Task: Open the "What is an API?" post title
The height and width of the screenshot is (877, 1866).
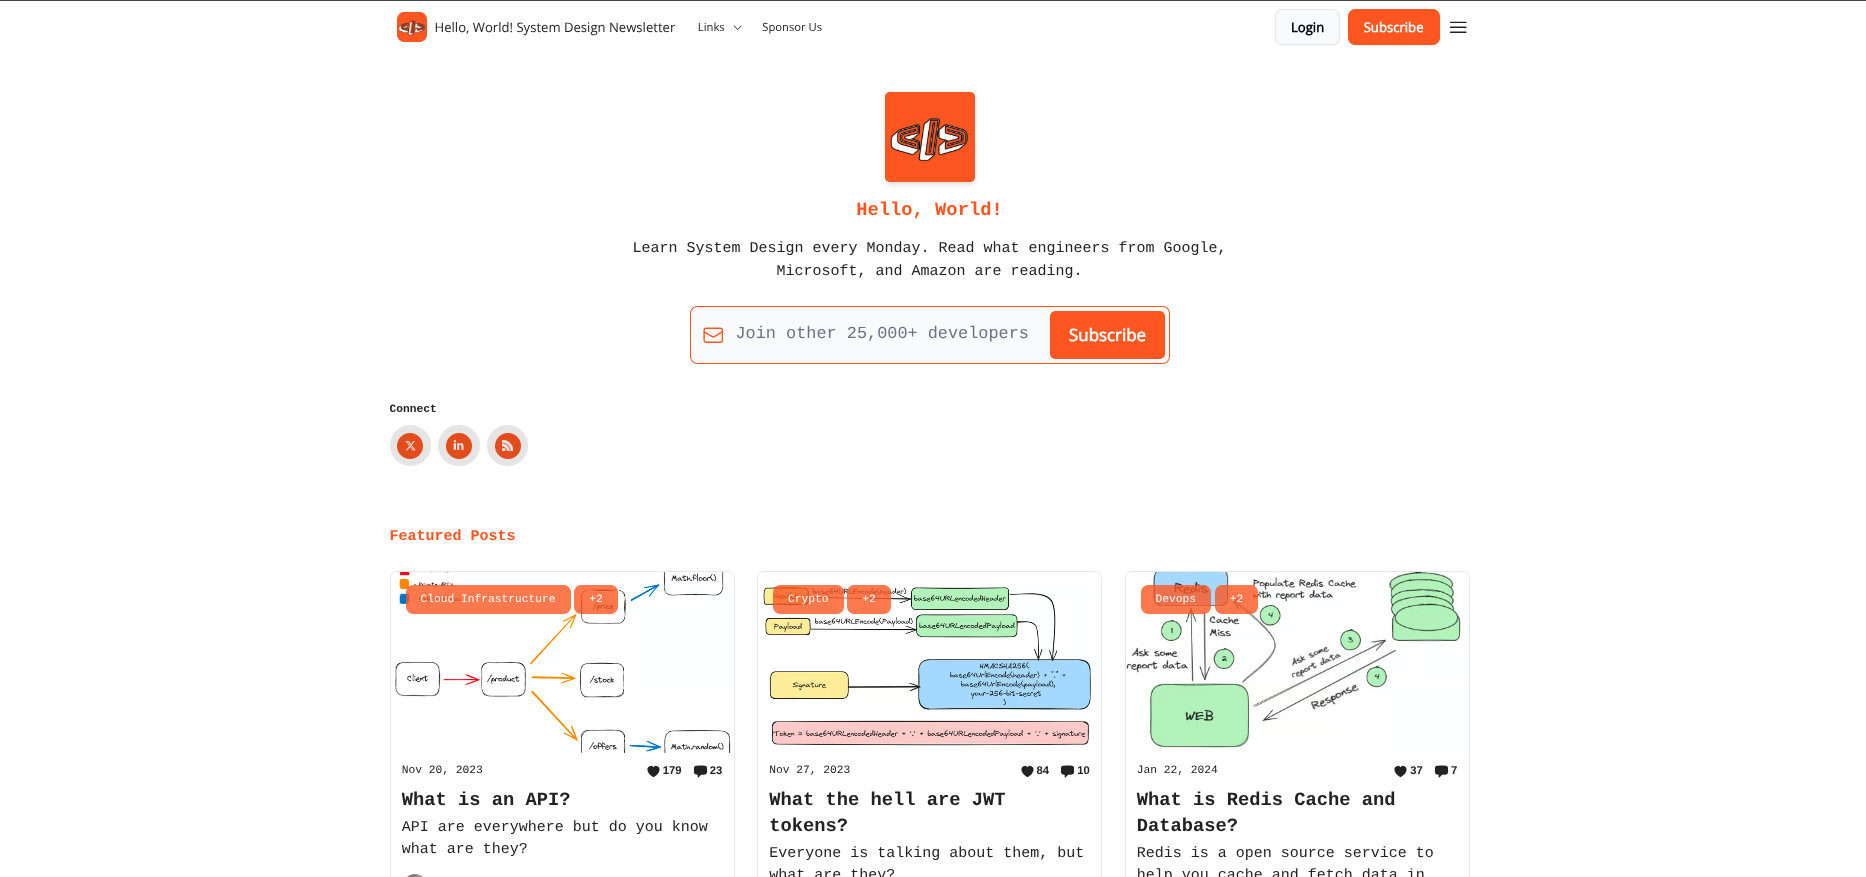Action: point(486,799)
